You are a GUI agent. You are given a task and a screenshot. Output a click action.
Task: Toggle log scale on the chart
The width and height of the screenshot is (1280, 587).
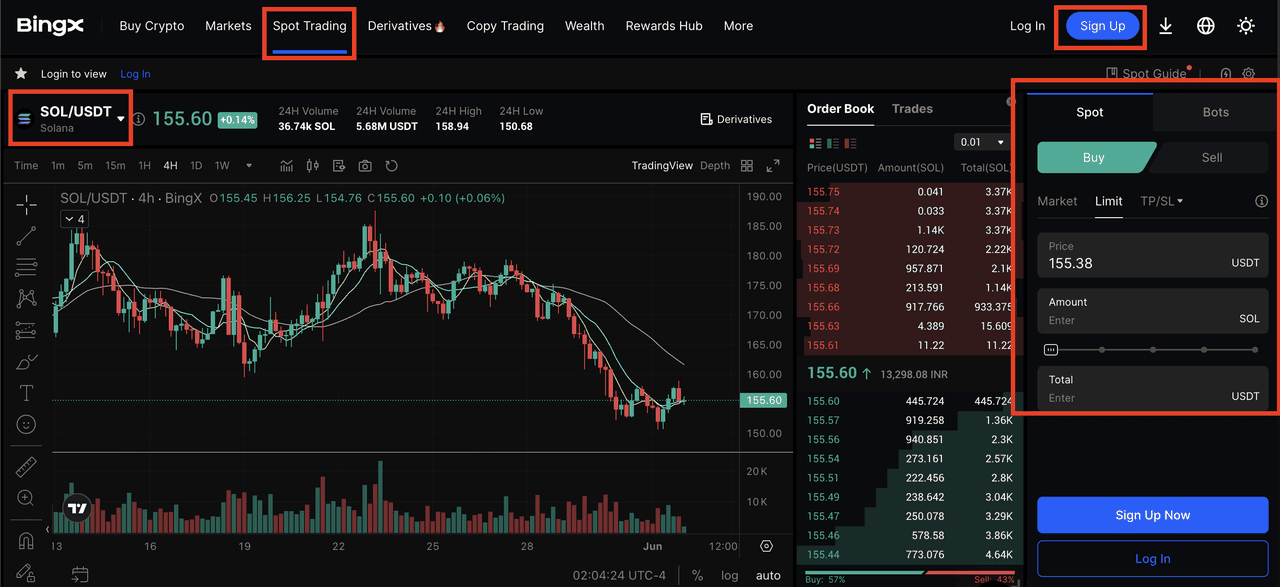[x=730, y=575]
